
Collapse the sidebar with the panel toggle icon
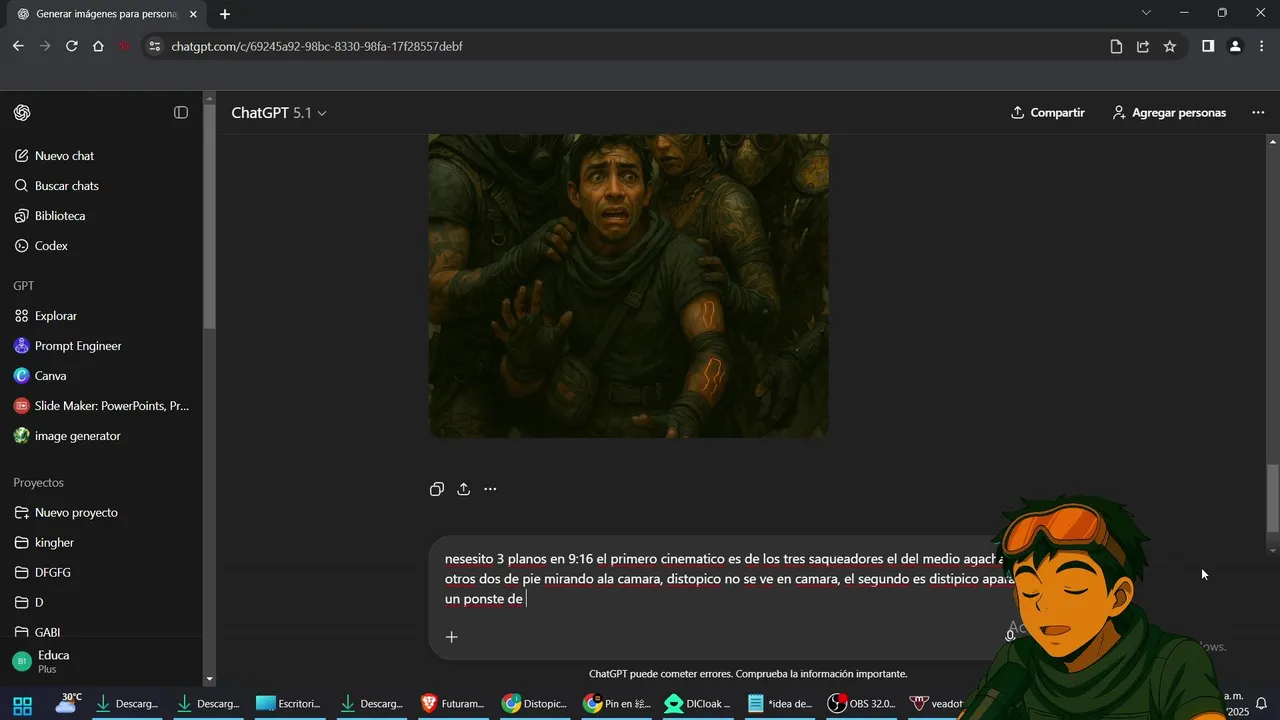pyautogui.click(x=181, y=113)
